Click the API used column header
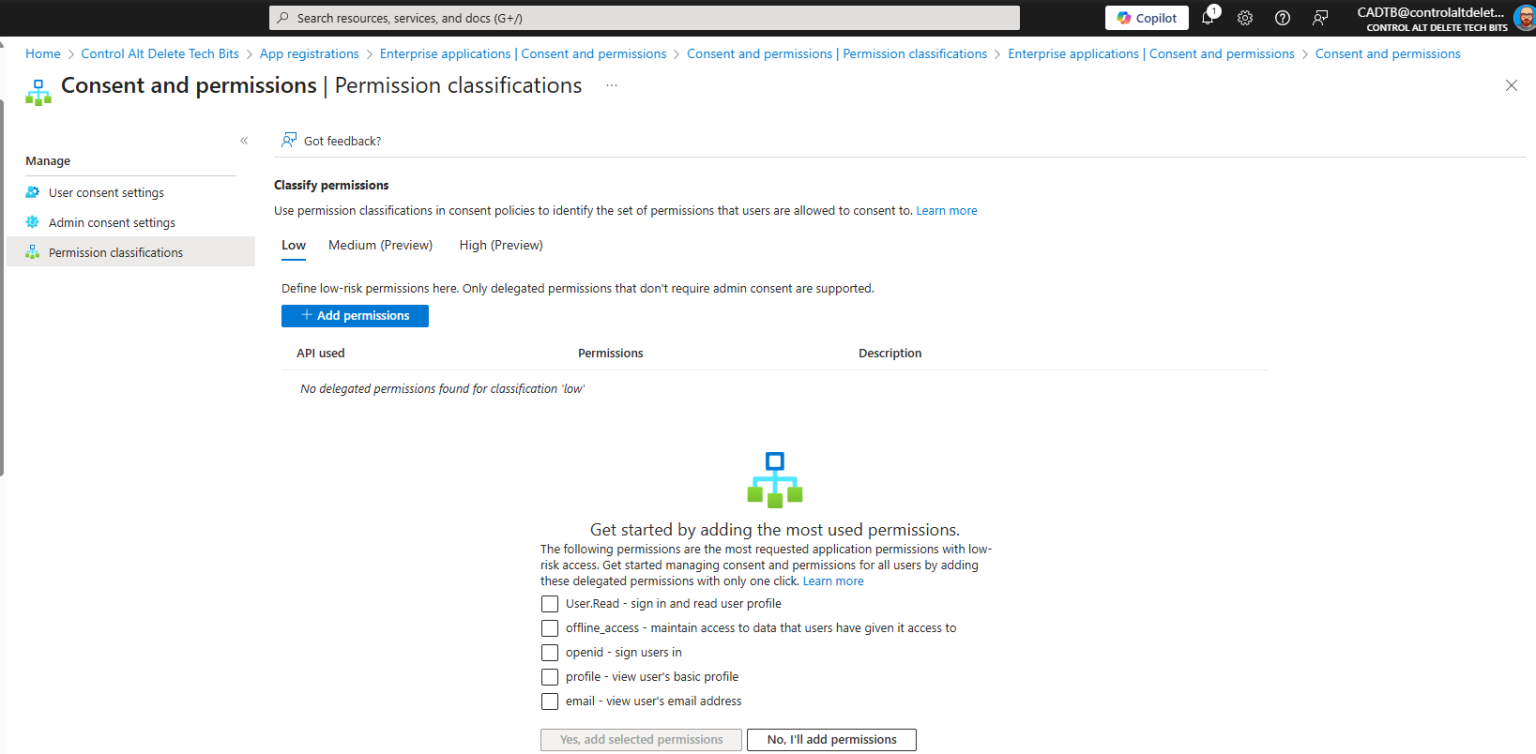This screenshot has width=1536, height=754. pyautogui.click(x=320, y=353)
